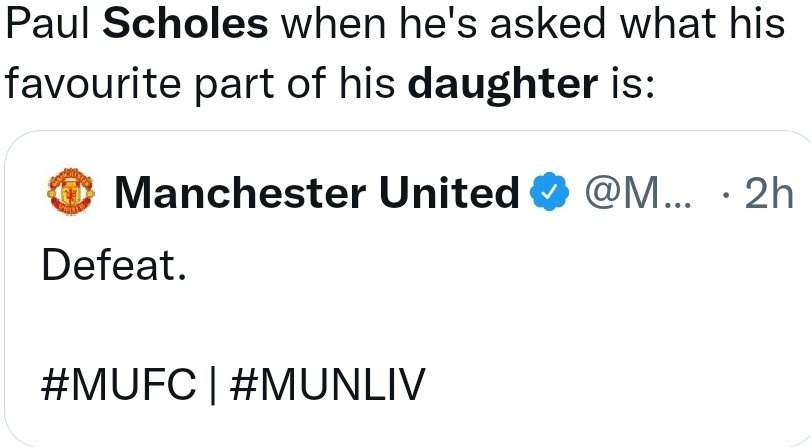Click the dot separator before 2h
811x447 pixels.
[725, 193]
